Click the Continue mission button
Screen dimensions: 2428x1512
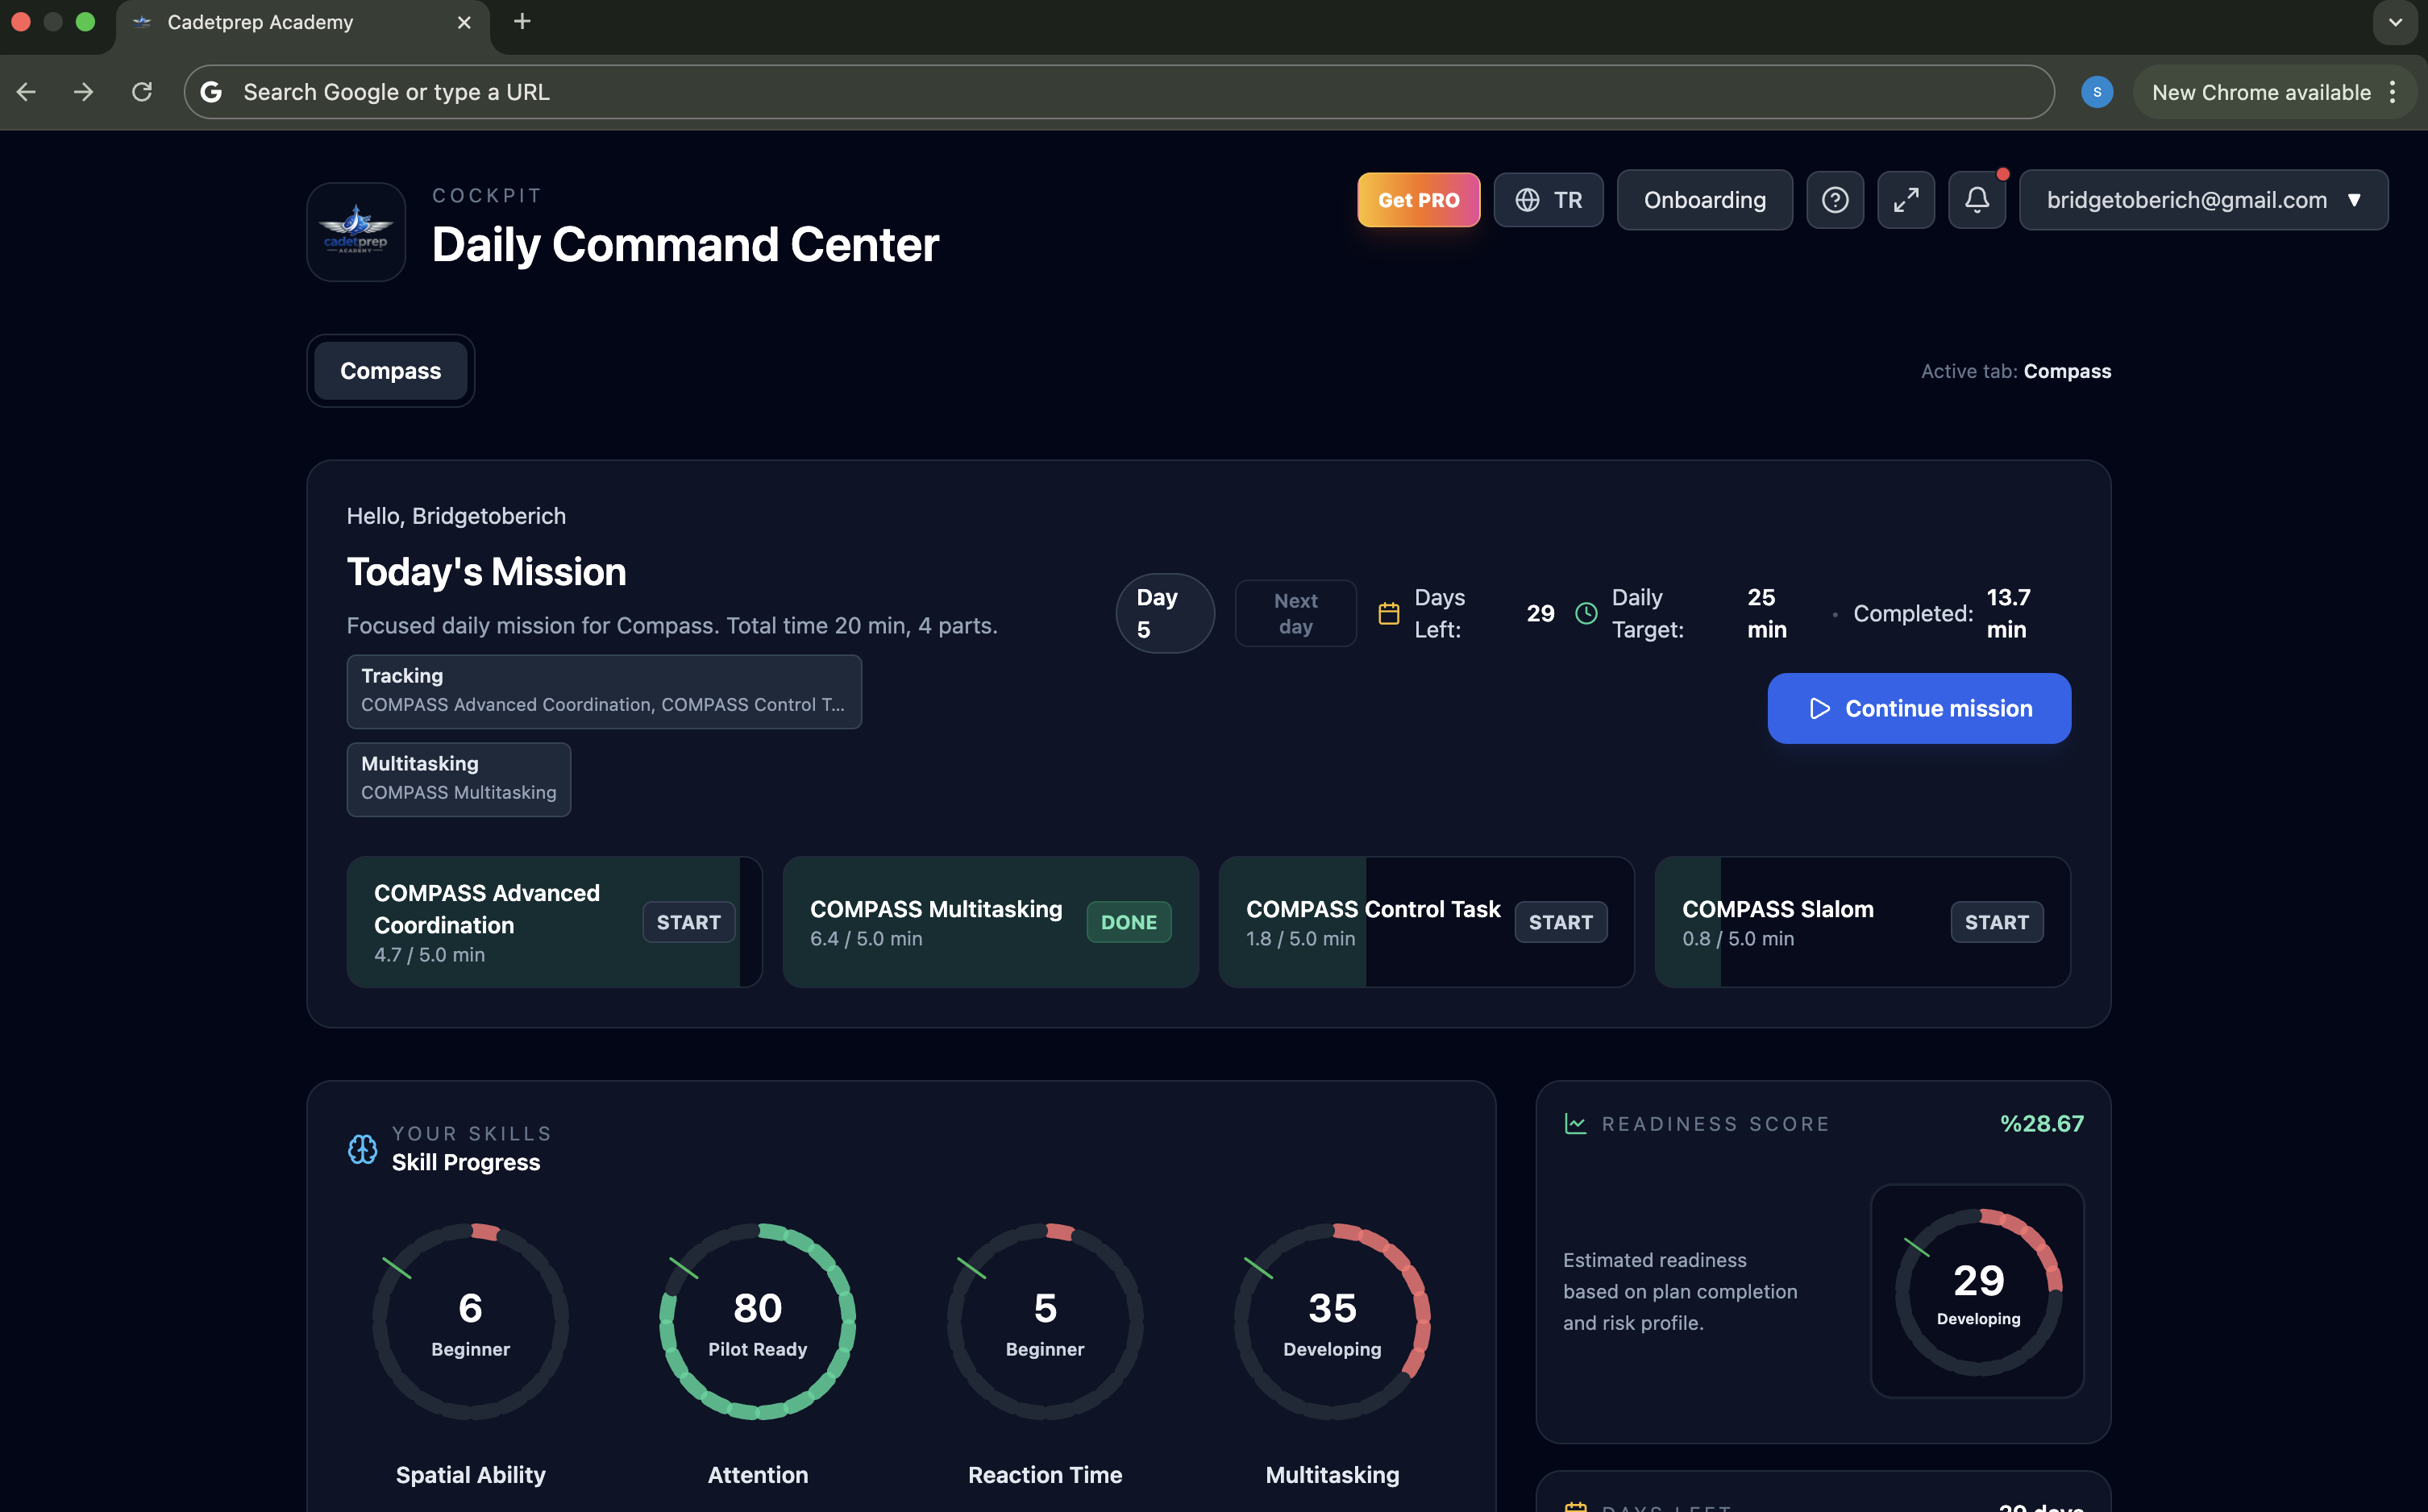pyautogui.click(x=1919, y=708)
